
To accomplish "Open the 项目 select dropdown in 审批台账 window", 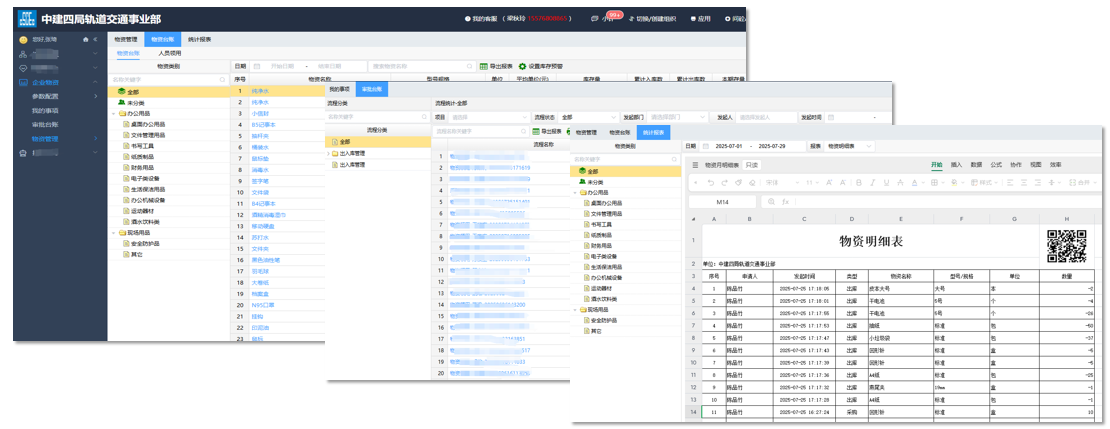I will [x=489, y=117].
